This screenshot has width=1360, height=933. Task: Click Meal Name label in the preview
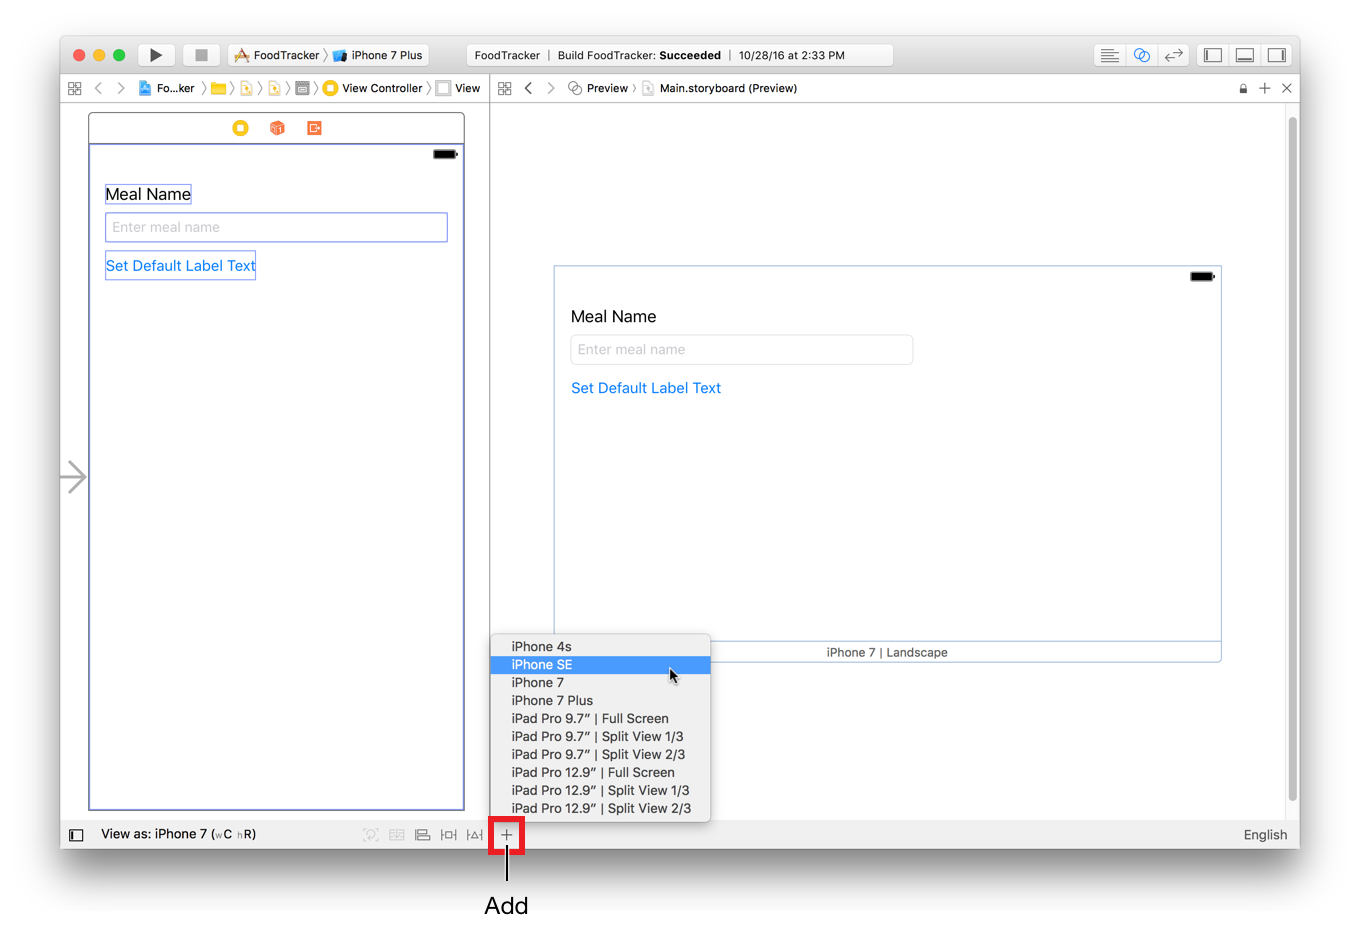coord(613,316)
